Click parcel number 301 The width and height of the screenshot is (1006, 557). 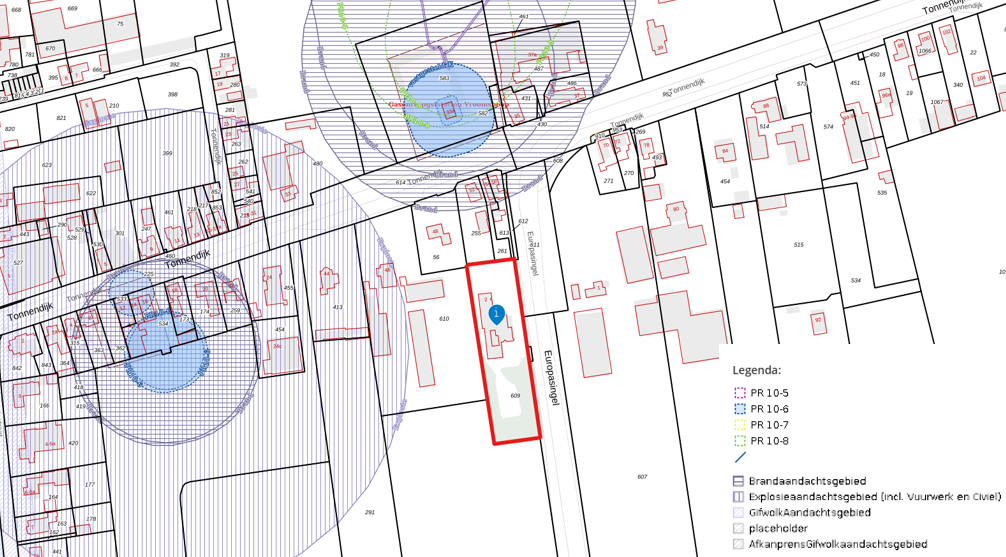pyautogui.click(x=120, y=233)
